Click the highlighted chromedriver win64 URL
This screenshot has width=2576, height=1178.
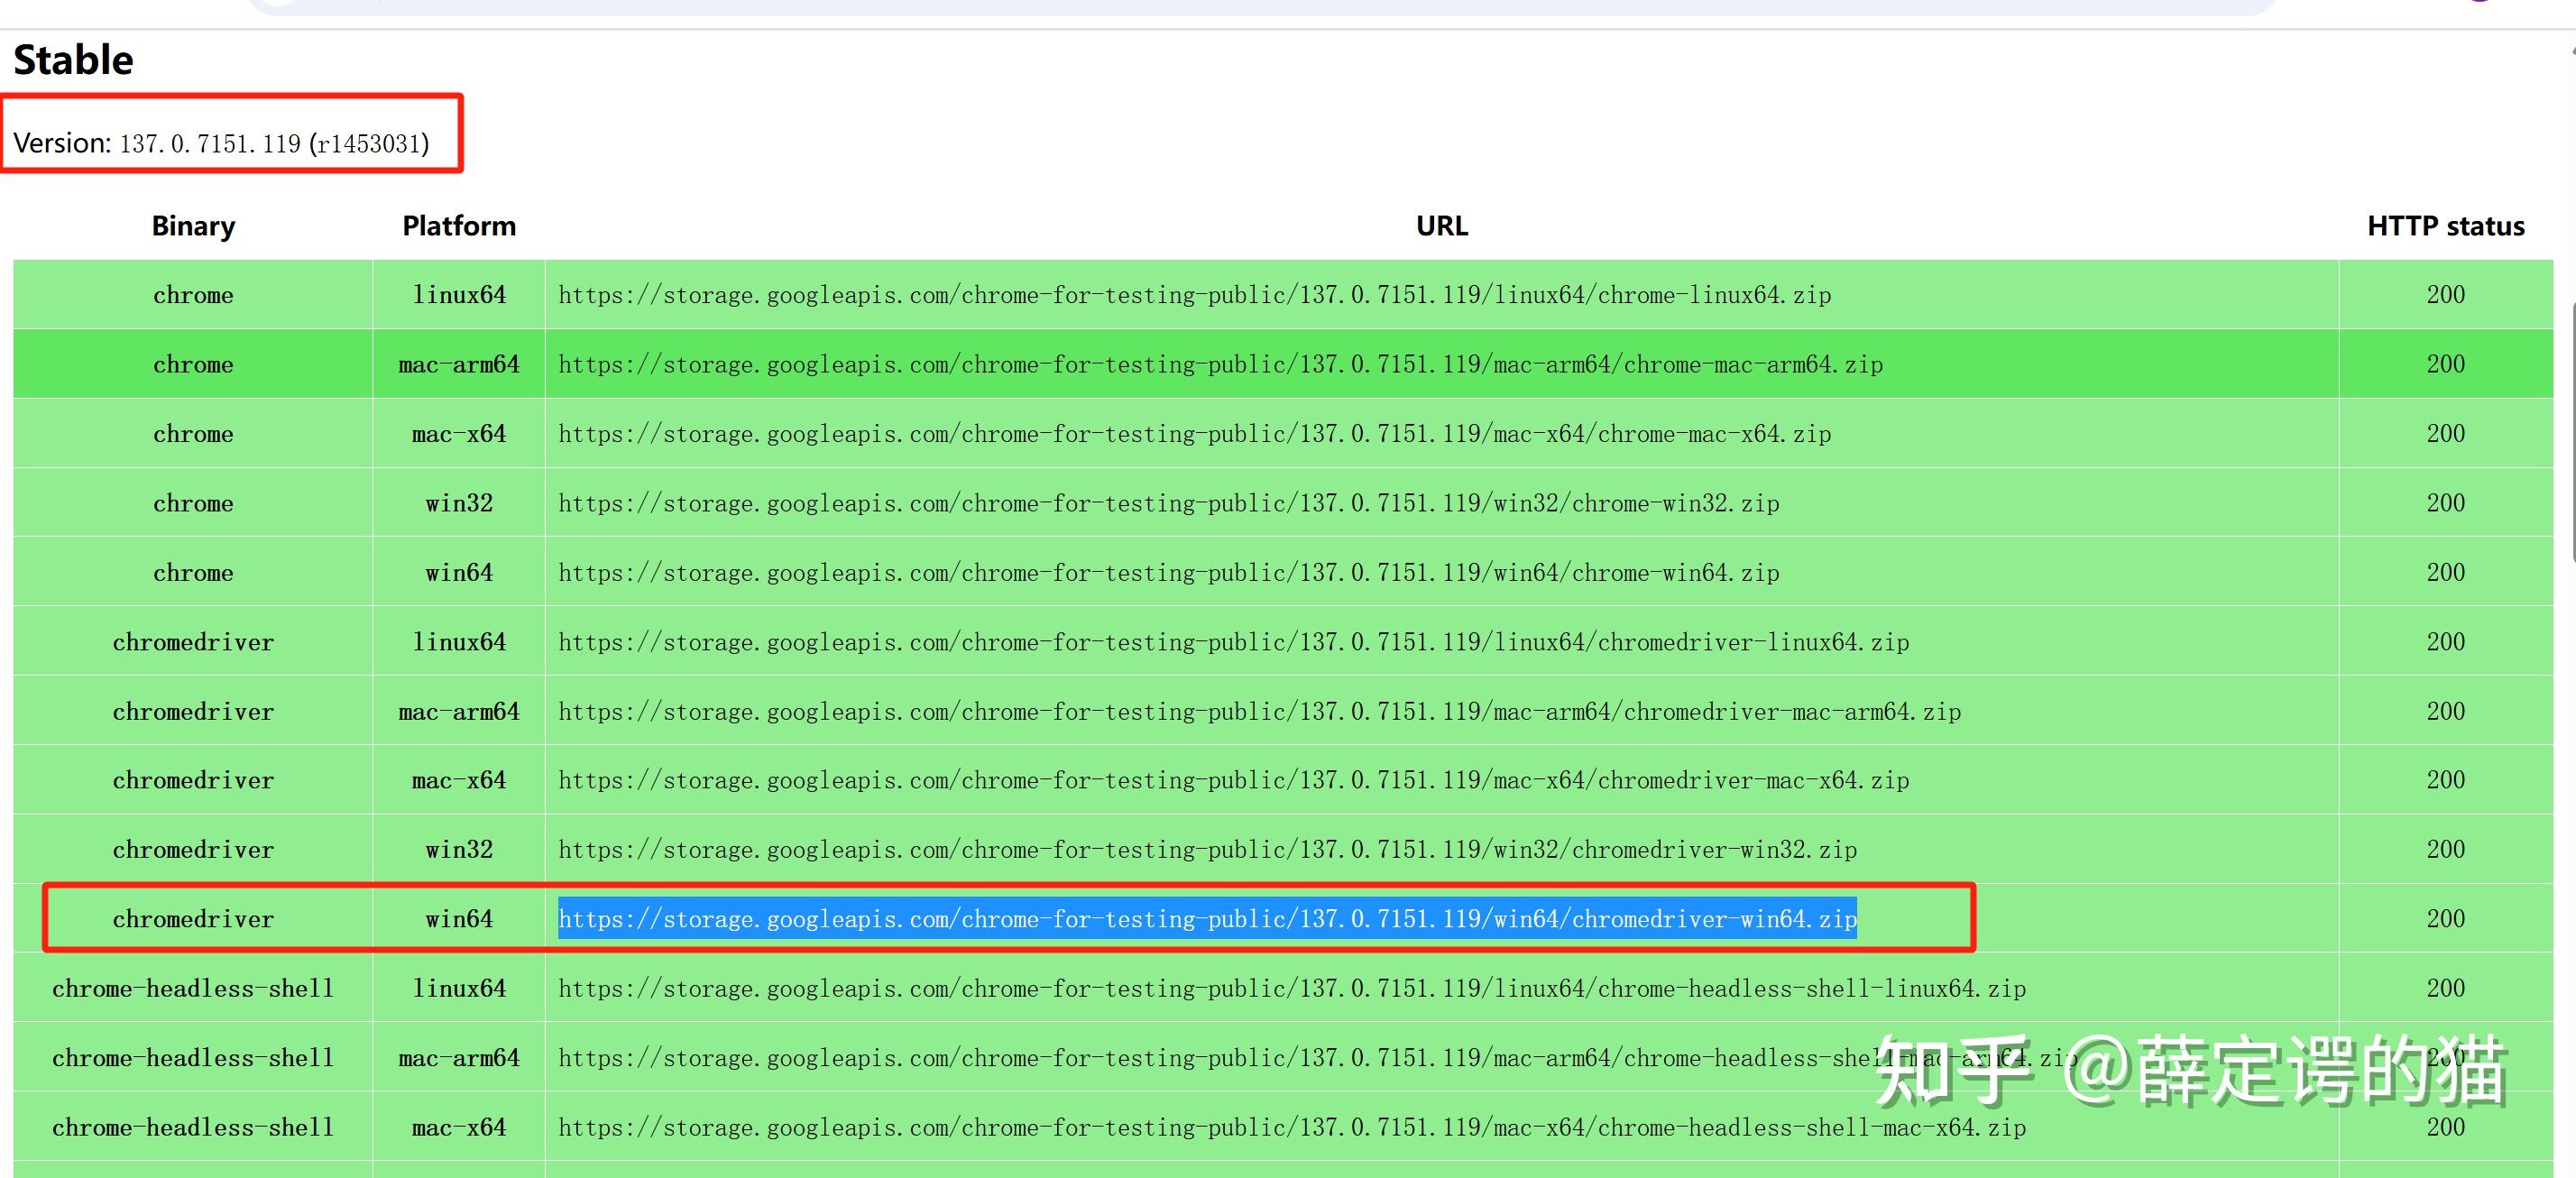pos(1207,919)
